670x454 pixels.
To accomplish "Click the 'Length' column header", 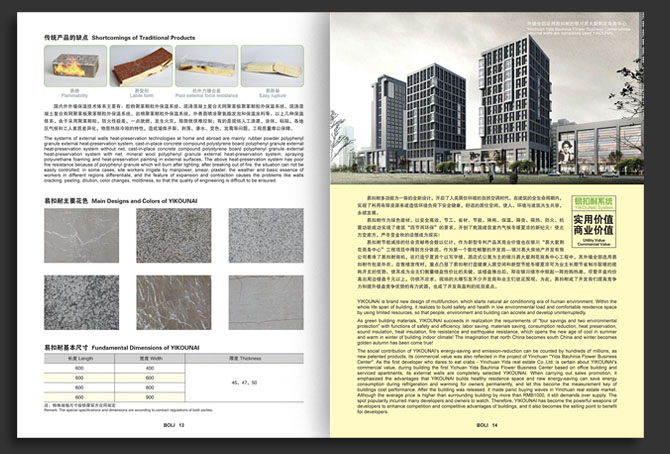I will pos(79,358).
